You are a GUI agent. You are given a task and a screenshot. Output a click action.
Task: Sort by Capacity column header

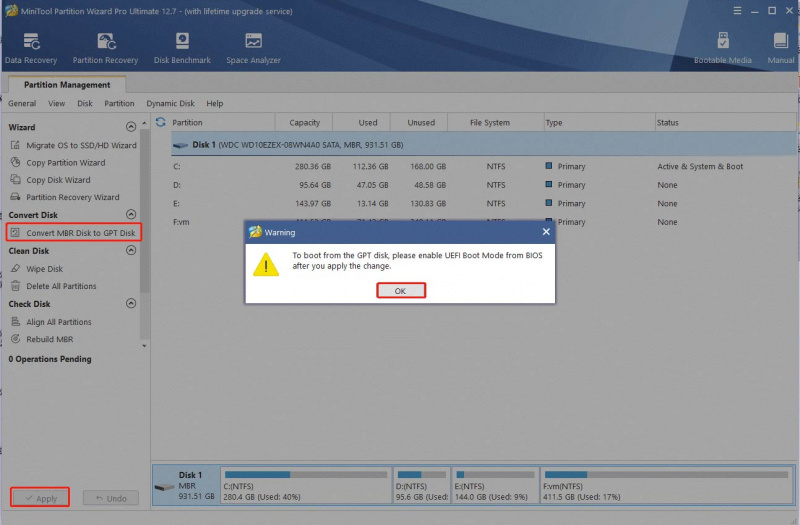pos(304,122)
